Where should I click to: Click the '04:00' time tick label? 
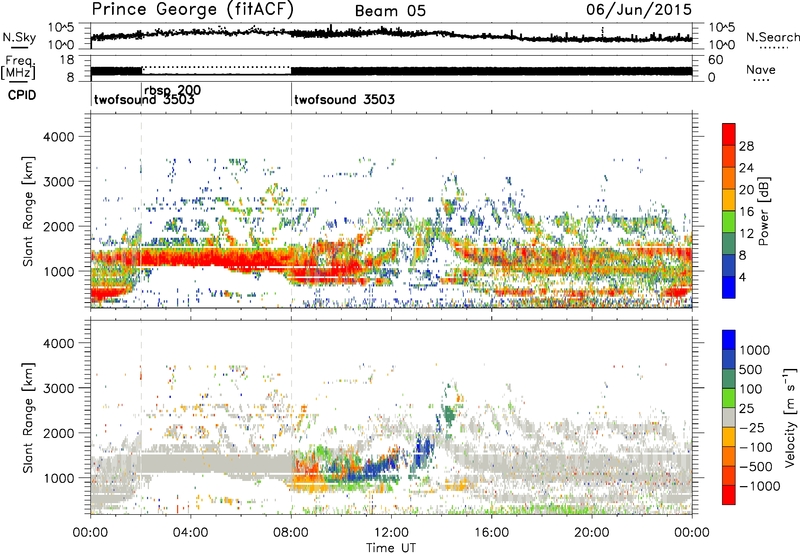[190, 533]
